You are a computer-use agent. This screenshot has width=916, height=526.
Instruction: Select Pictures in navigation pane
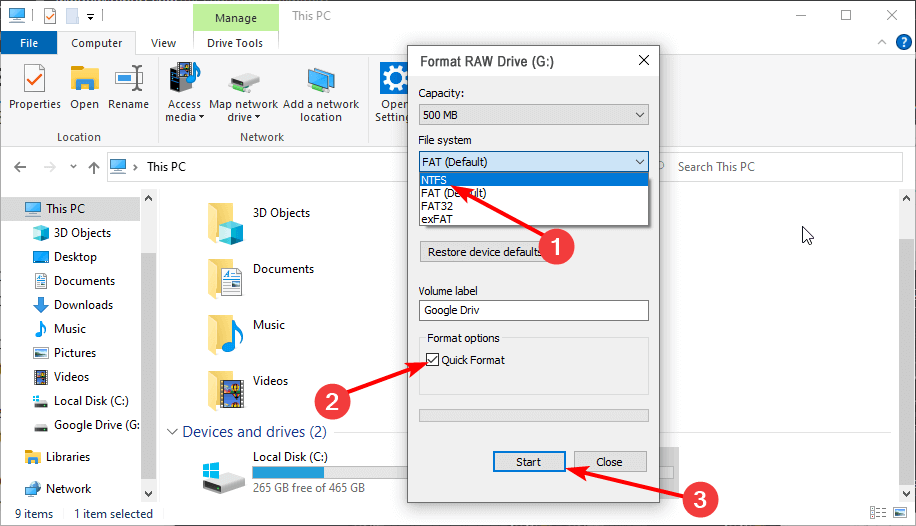(x=75, y=352)
